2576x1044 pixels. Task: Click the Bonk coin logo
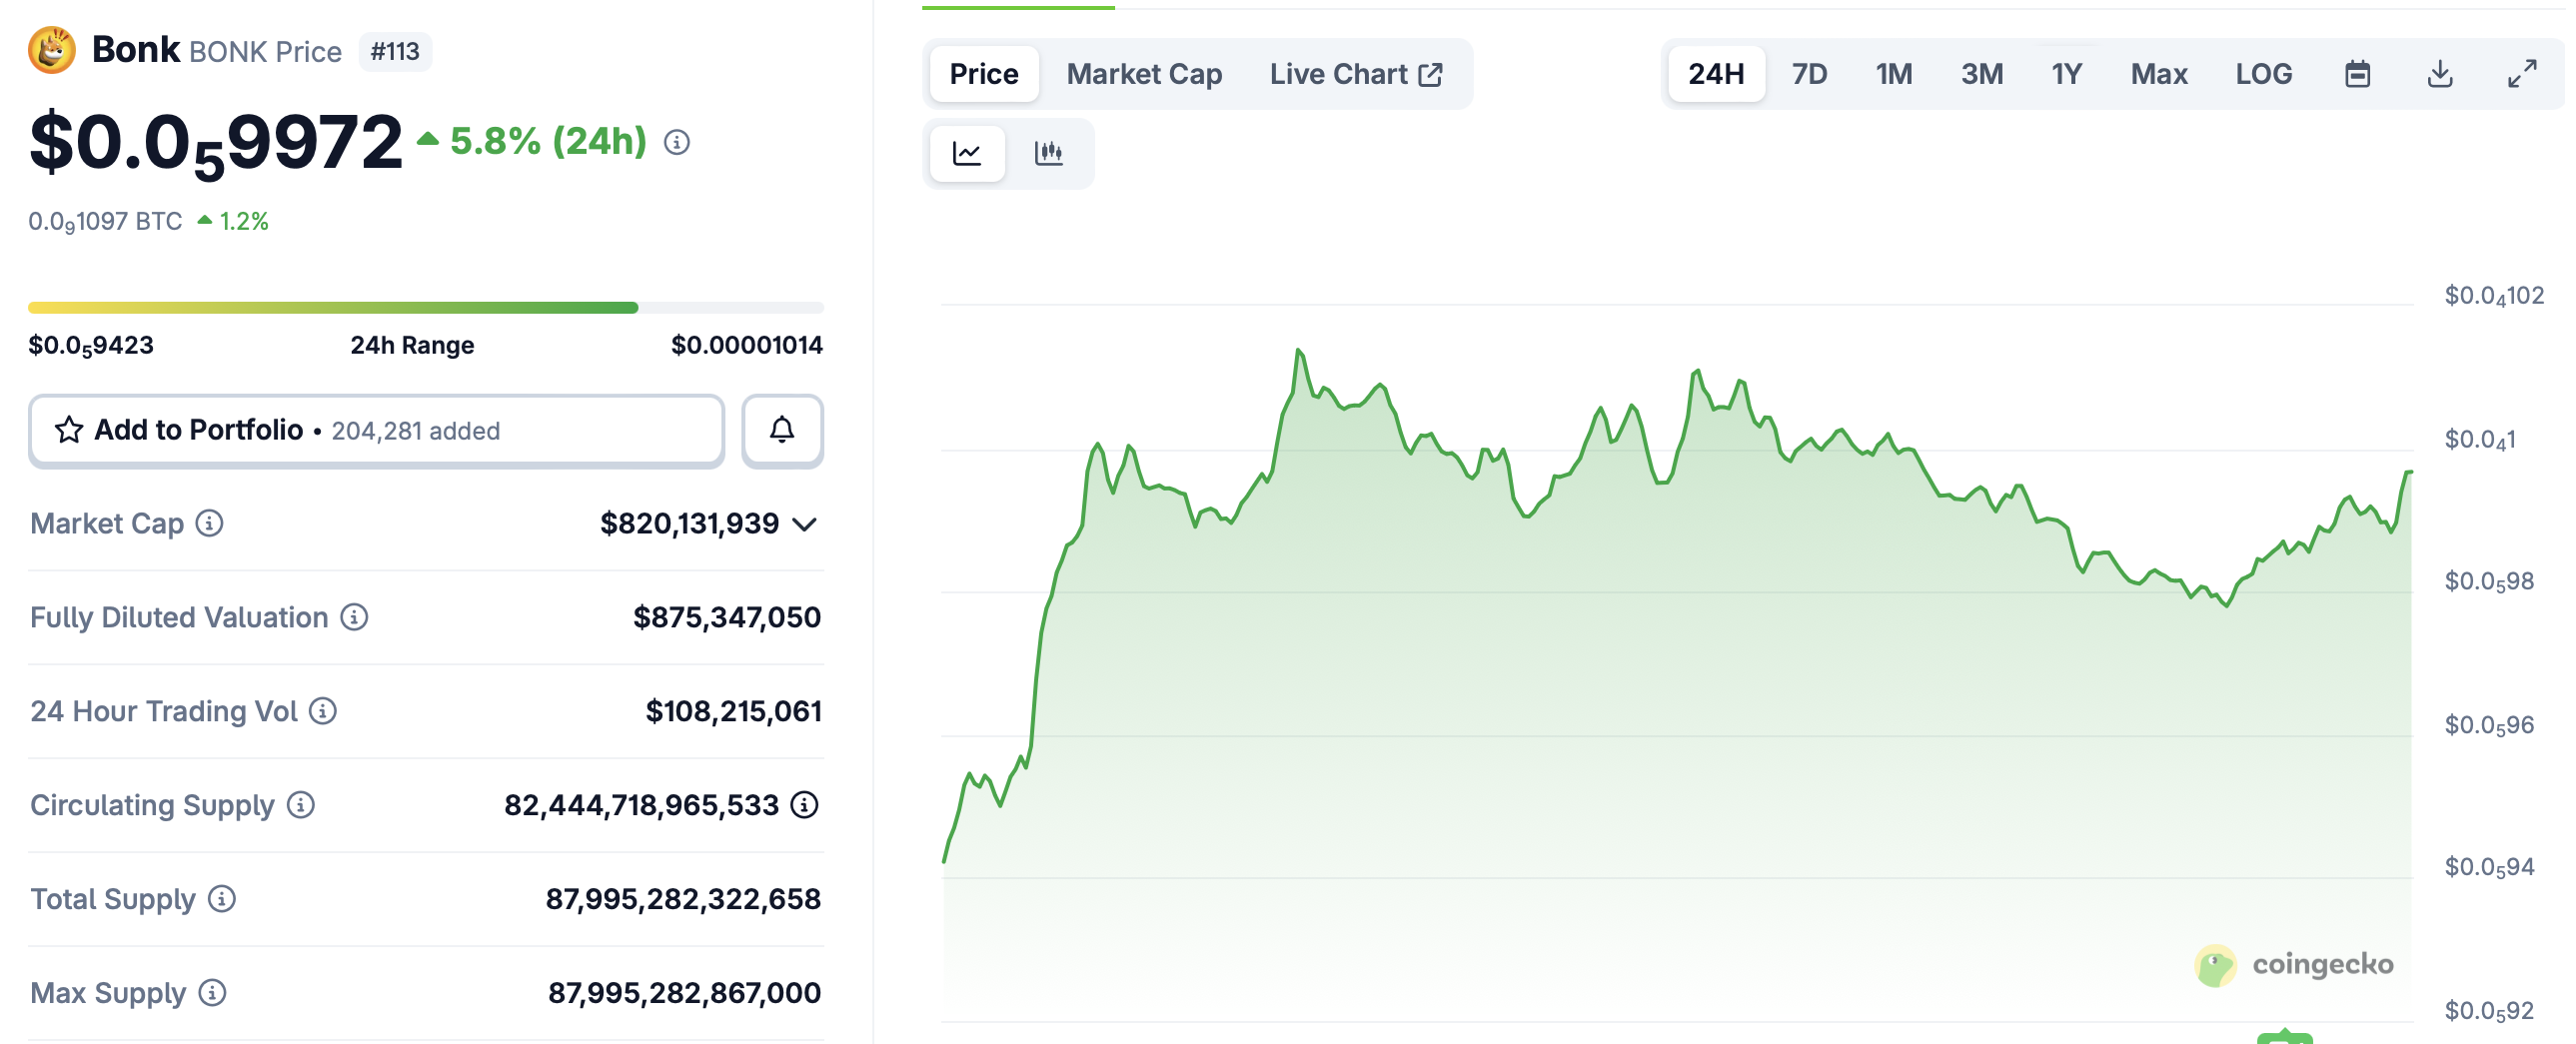[x=52, y=49]
